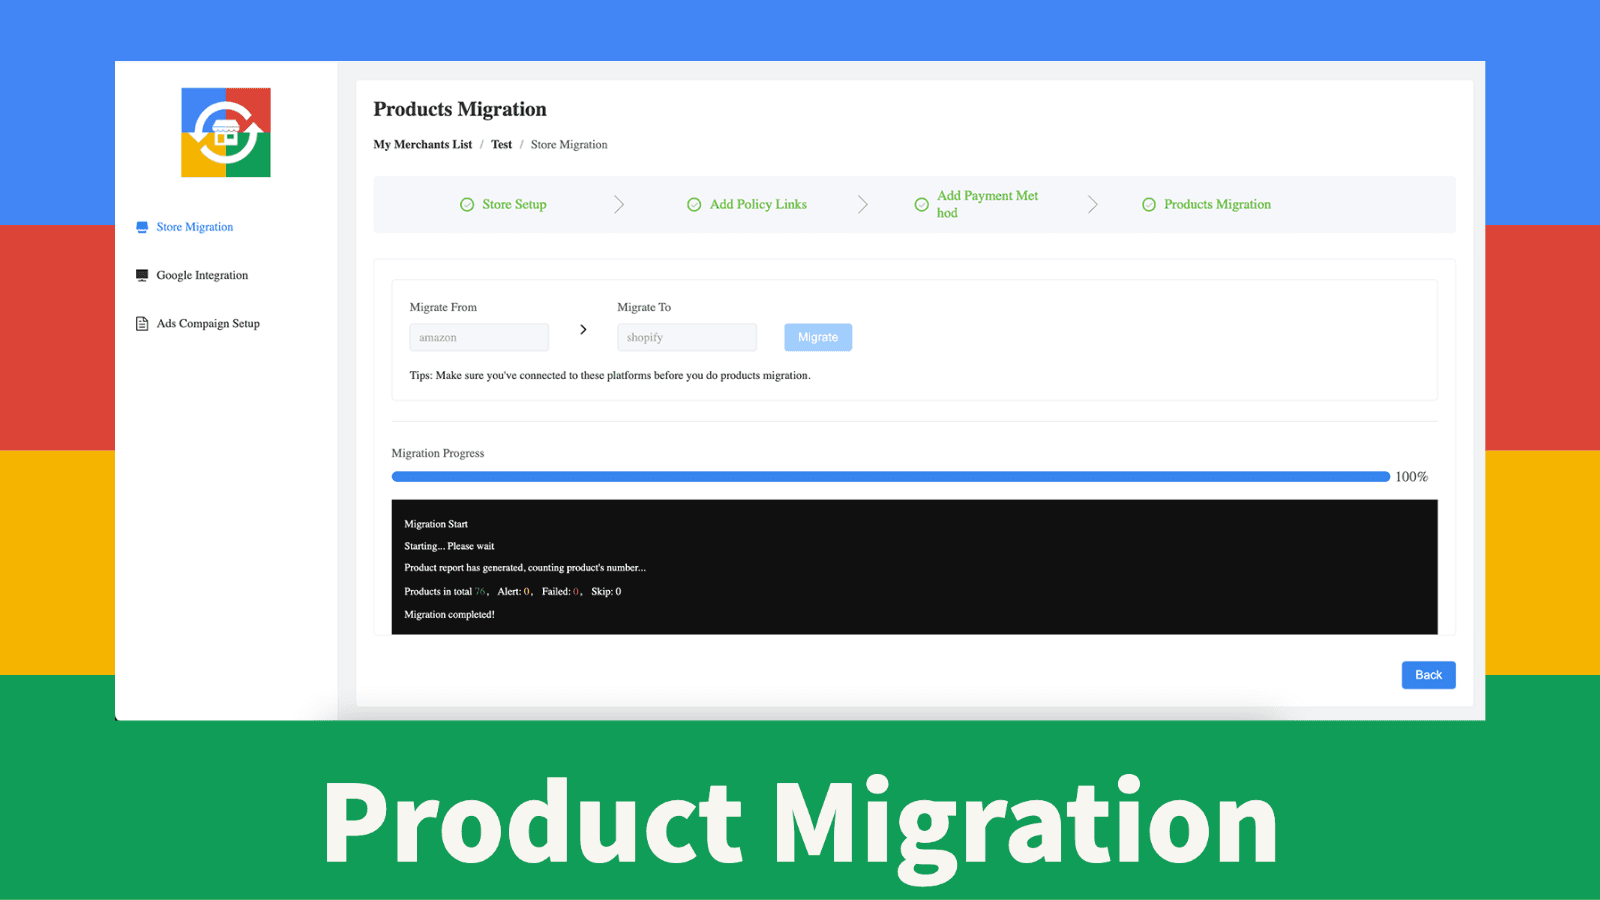Click the Products Migration checkmark icon
1600x900 pixels.
tap(1148, 204)
